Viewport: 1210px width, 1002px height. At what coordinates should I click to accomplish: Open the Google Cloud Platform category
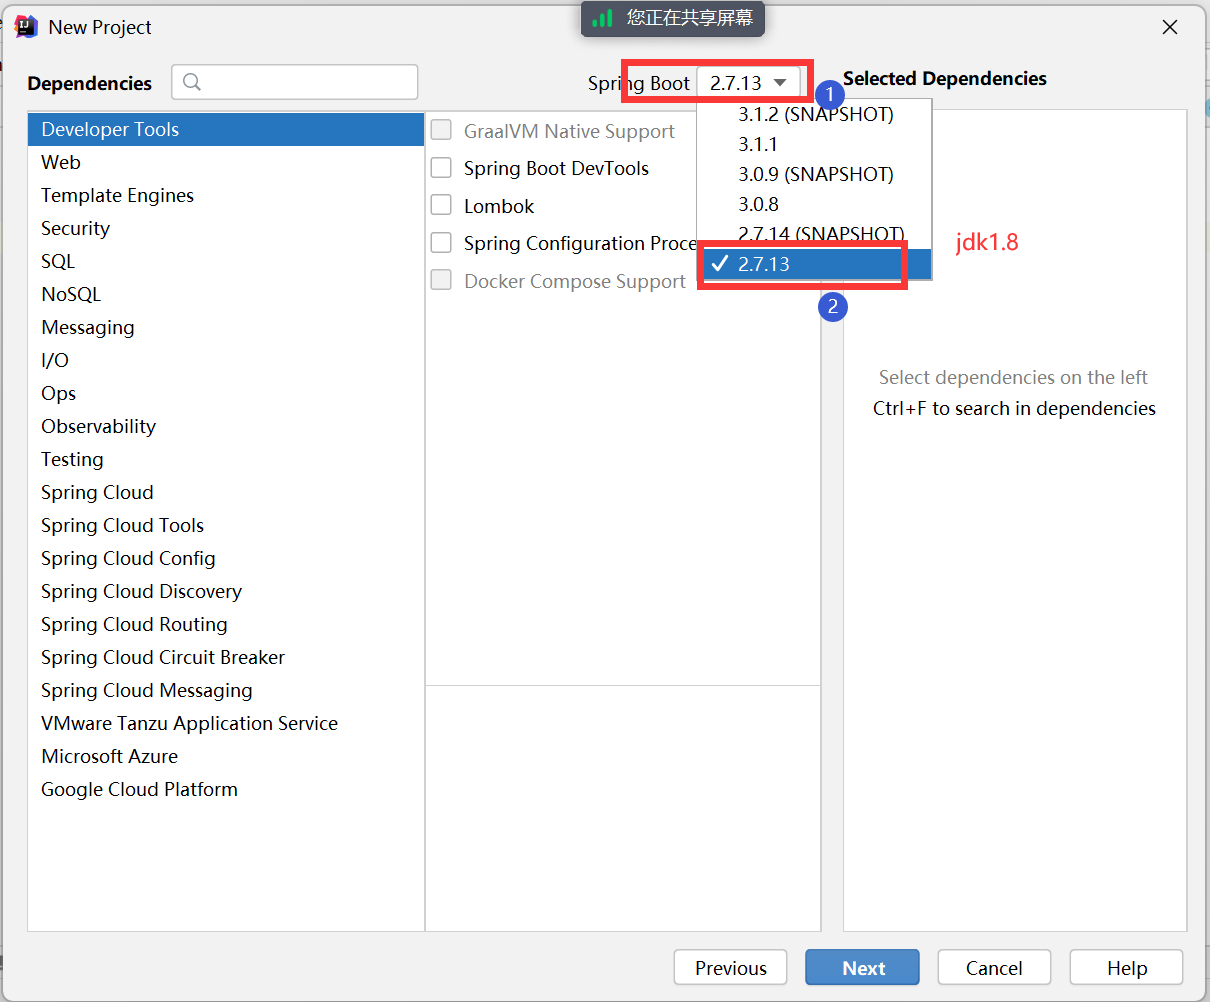click(x=226, y=789)
